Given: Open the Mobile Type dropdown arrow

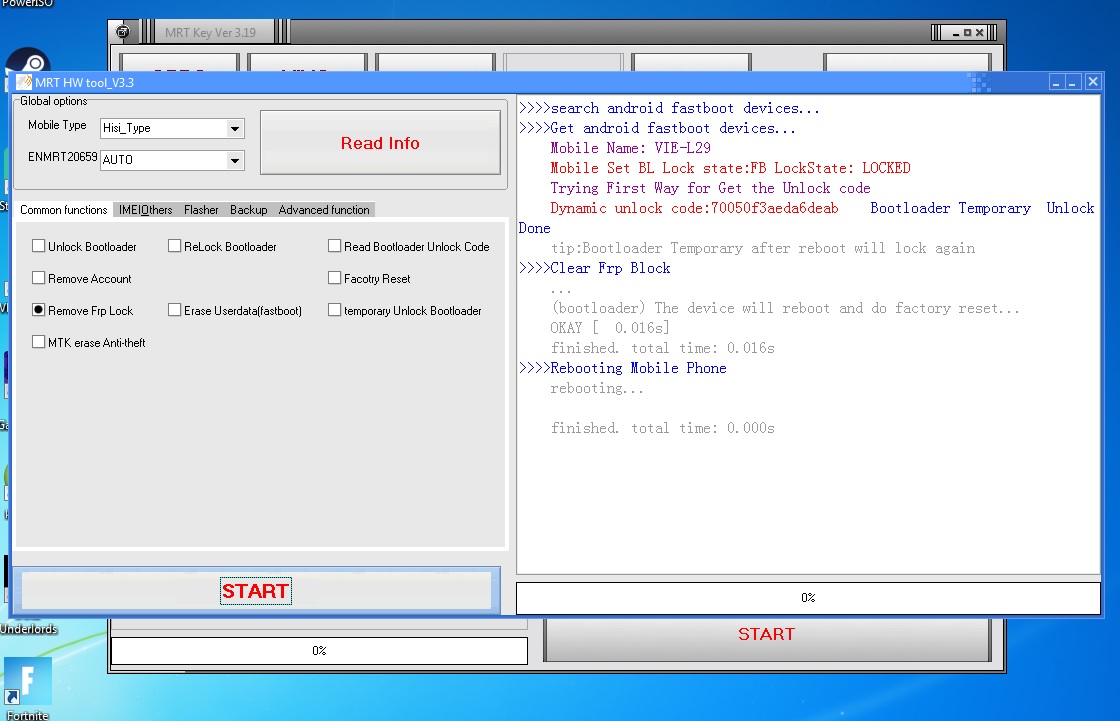Looking at the screenshot, I should point(234,129).
